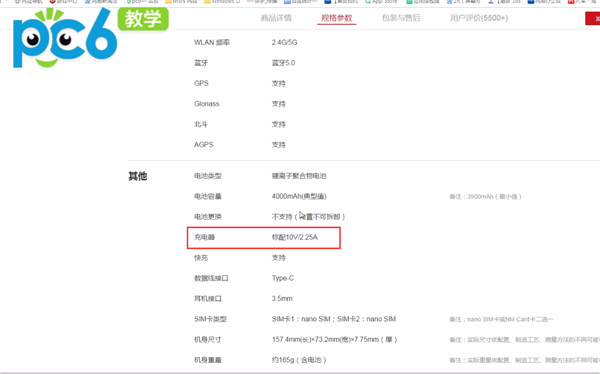Click the AGPS label
This screenshot has height=374, width=600.
[204, 145]
